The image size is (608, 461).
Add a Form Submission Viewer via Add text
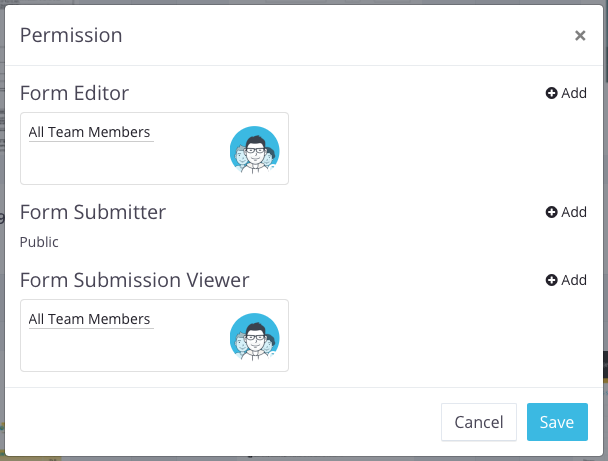574,280
